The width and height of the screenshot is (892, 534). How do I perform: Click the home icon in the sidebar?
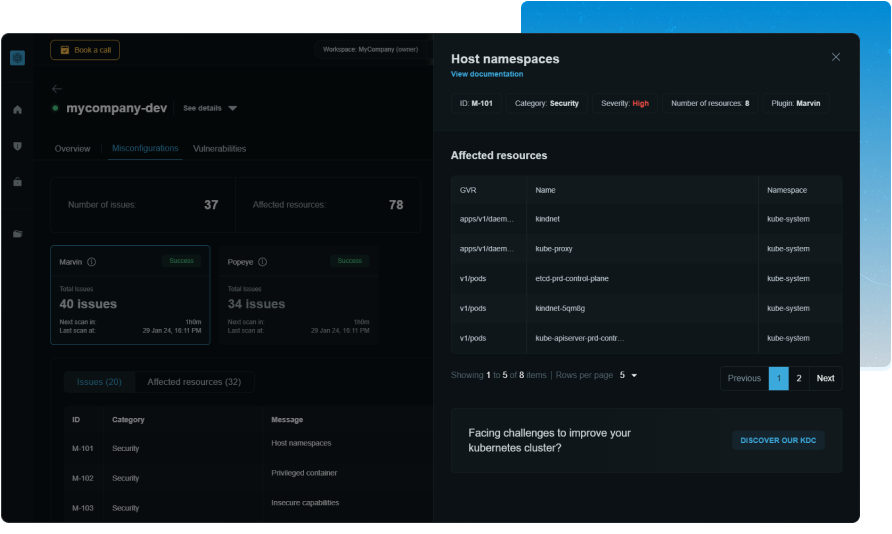click(17, 110)
